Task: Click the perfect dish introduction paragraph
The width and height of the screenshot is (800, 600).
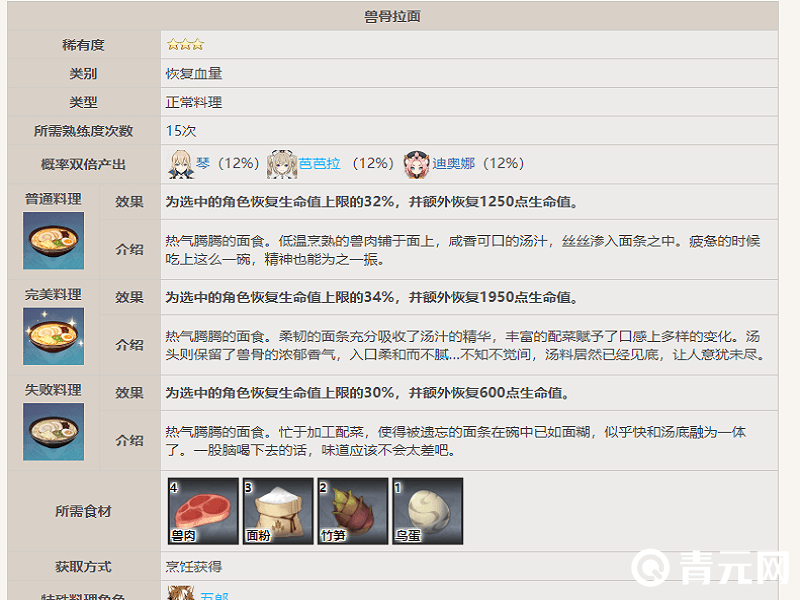Action: pos(465,345)
